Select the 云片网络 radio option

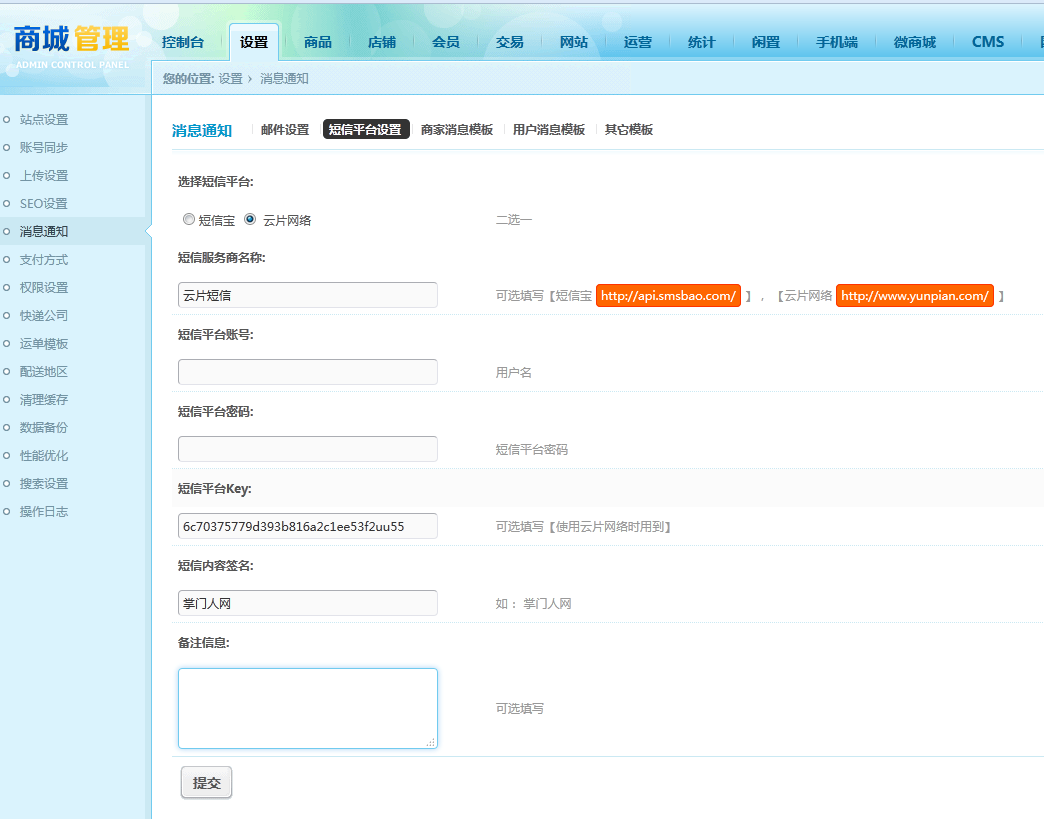tap(250, 219)
